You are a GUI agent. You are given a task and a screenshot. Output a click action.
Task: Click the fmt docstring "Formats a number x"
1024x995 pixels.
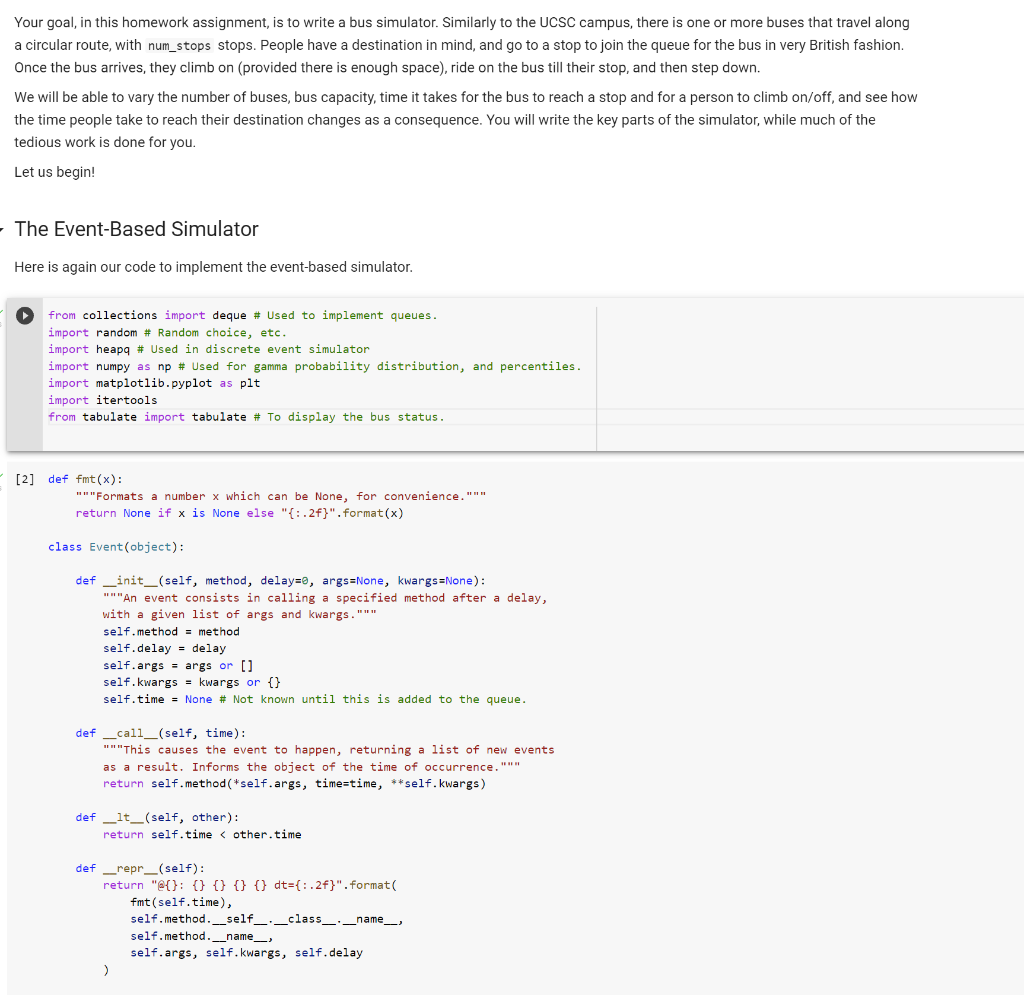pyautogui.click(x=281, y=496)
